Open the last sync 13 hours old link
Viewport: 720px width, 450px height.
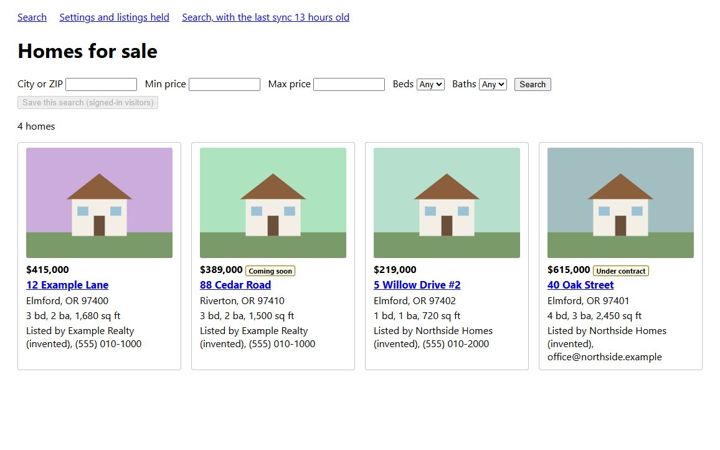click(x=265, y=17)
